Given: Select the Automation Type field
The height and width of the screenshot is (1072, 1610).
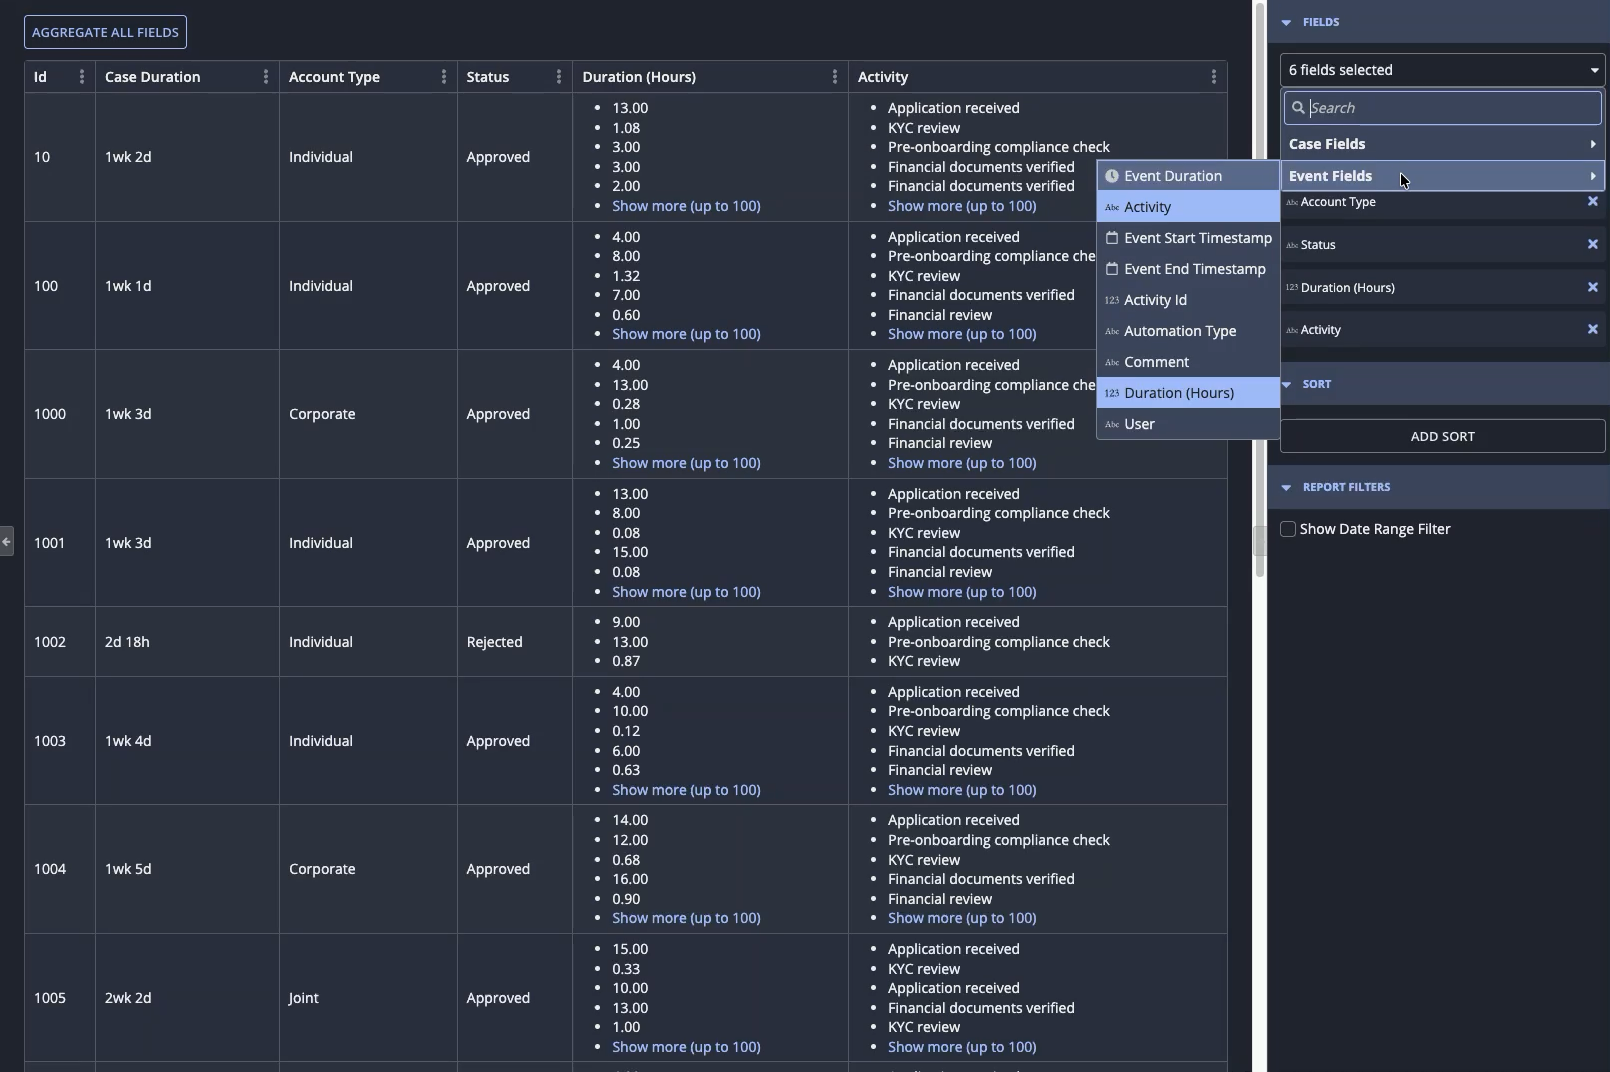Looking at the screenshot, I should [1188, 331].
